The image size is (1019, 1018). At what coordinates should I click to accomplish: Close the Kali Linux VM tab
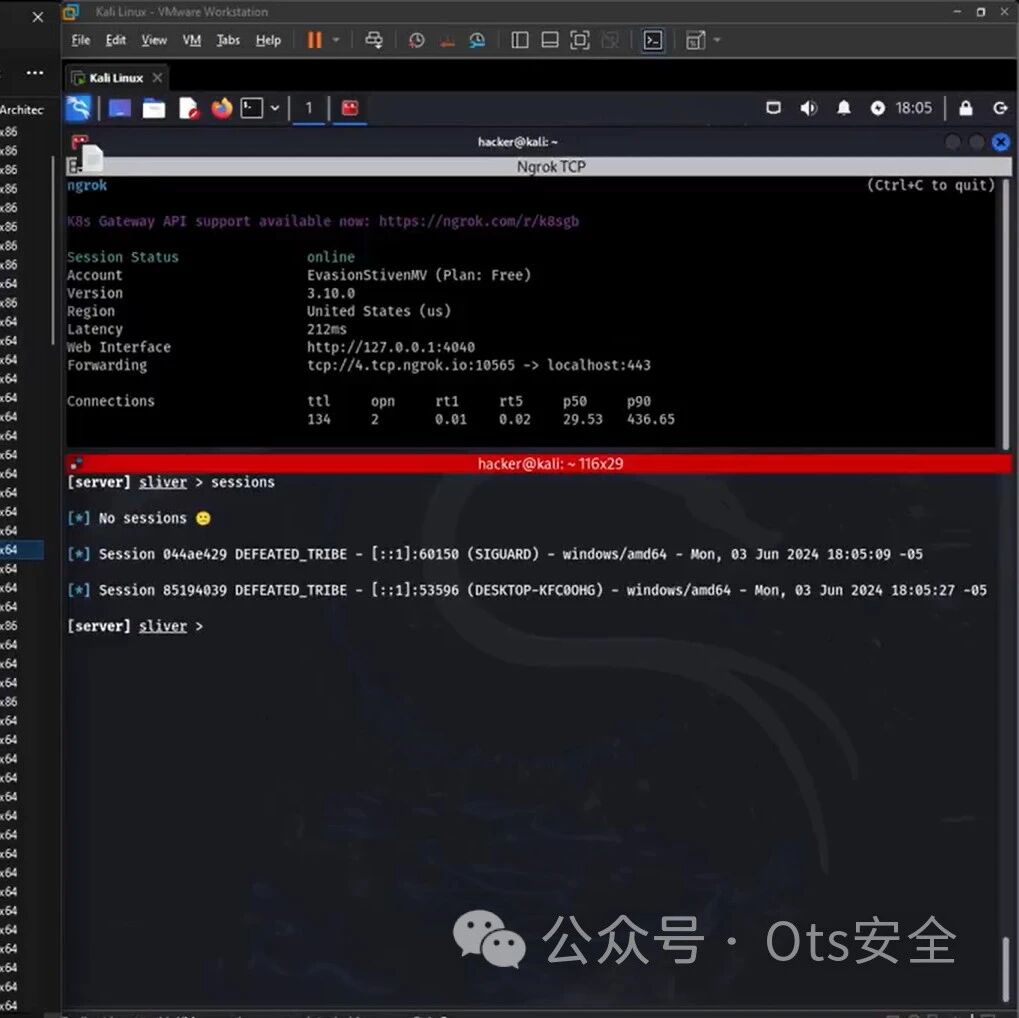click(x=157, y=78)
